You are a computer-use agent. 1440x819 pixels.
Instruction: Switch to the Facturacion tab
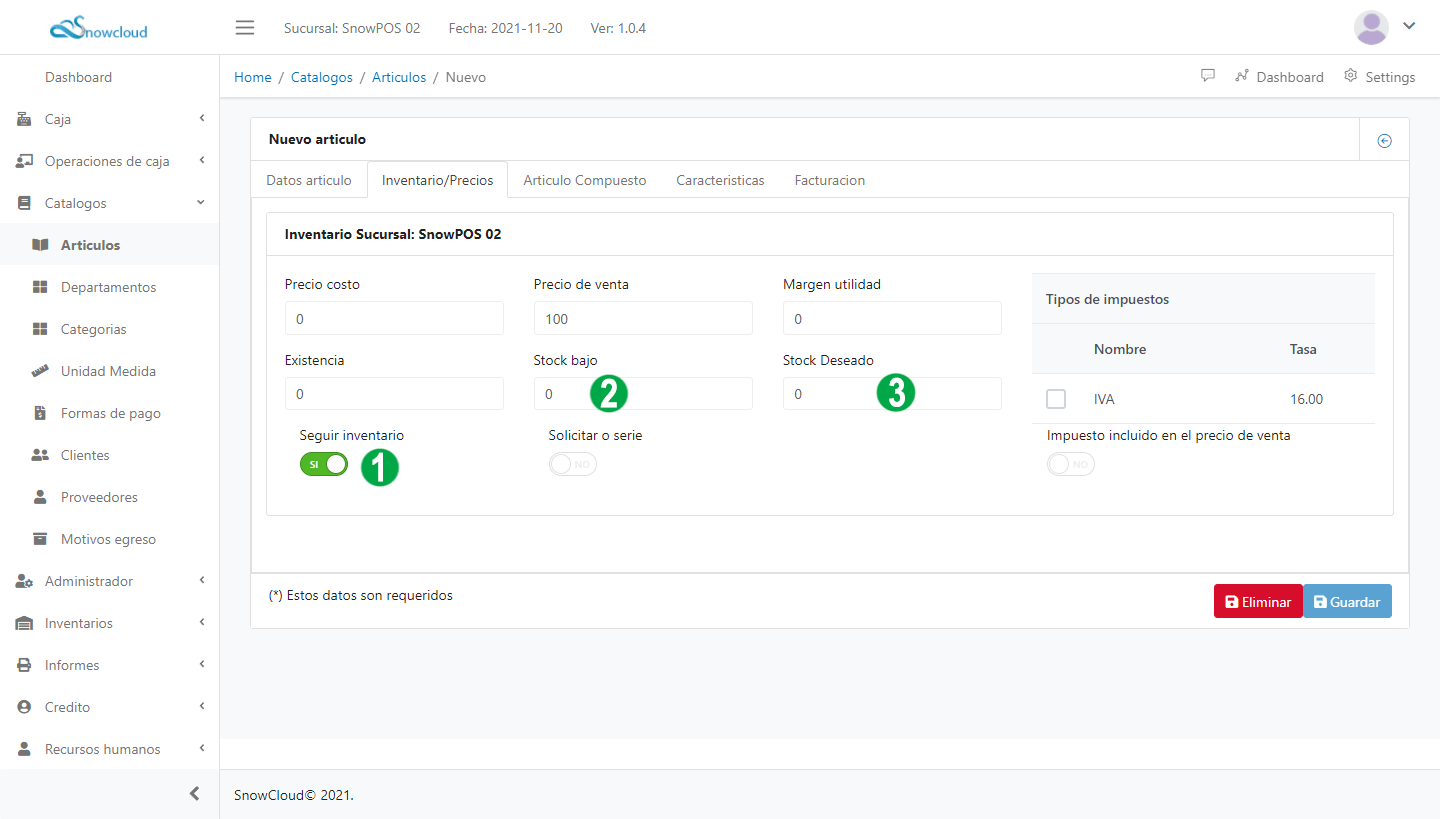click(x=829, y=181)
